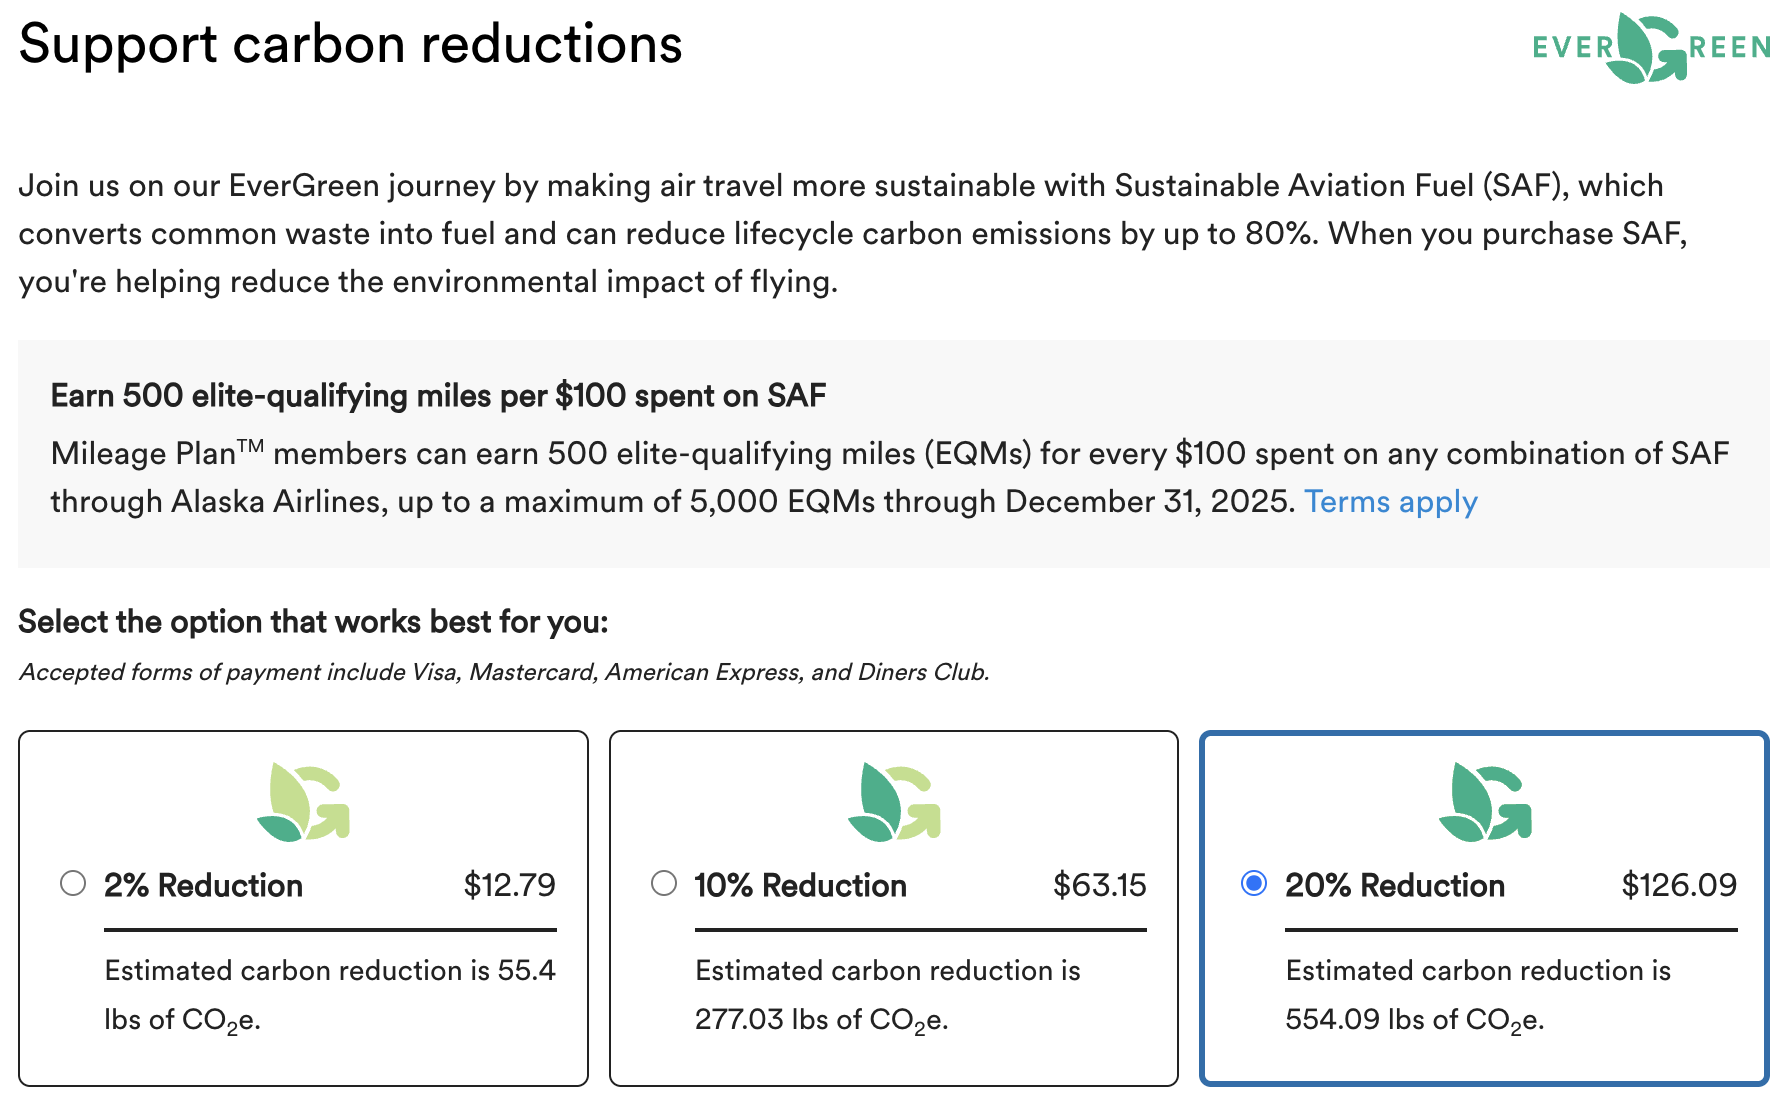1788x1098 pixels.
Task: Click the 554.09 lbs carbon reduction description
Action: [x=1479, y=995]
